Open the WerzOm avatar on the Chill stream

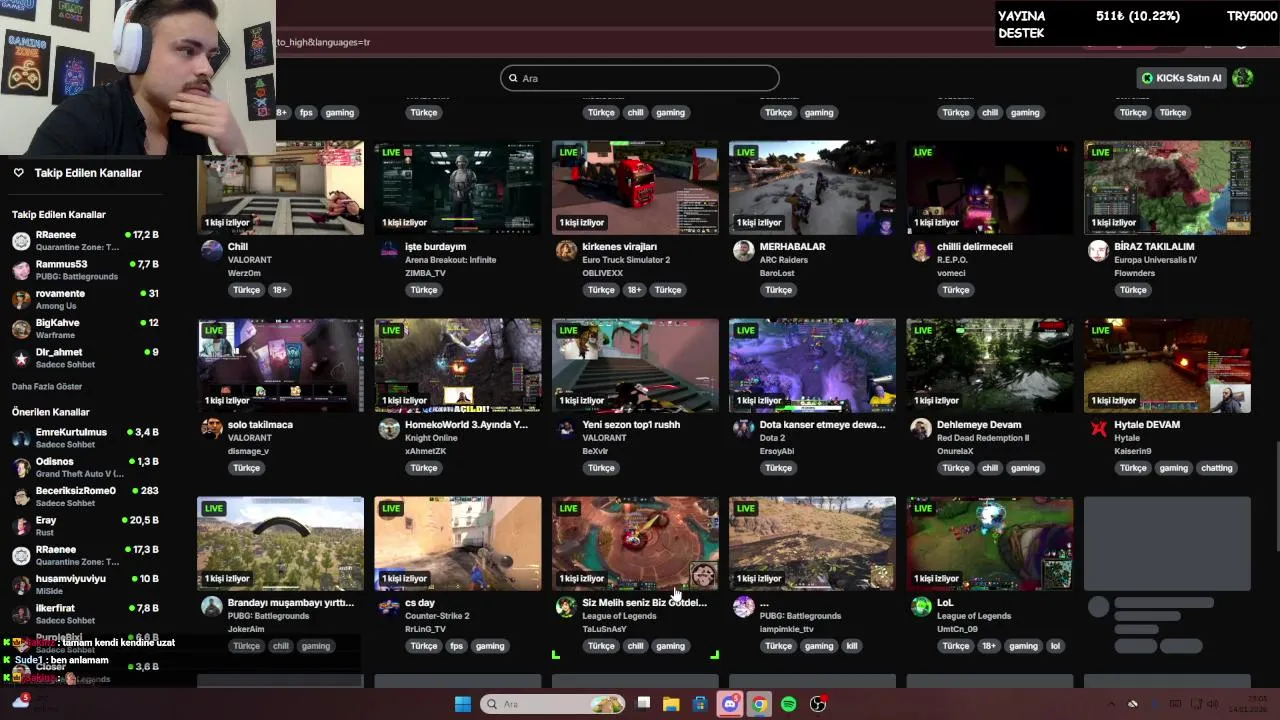click(211, 250)
